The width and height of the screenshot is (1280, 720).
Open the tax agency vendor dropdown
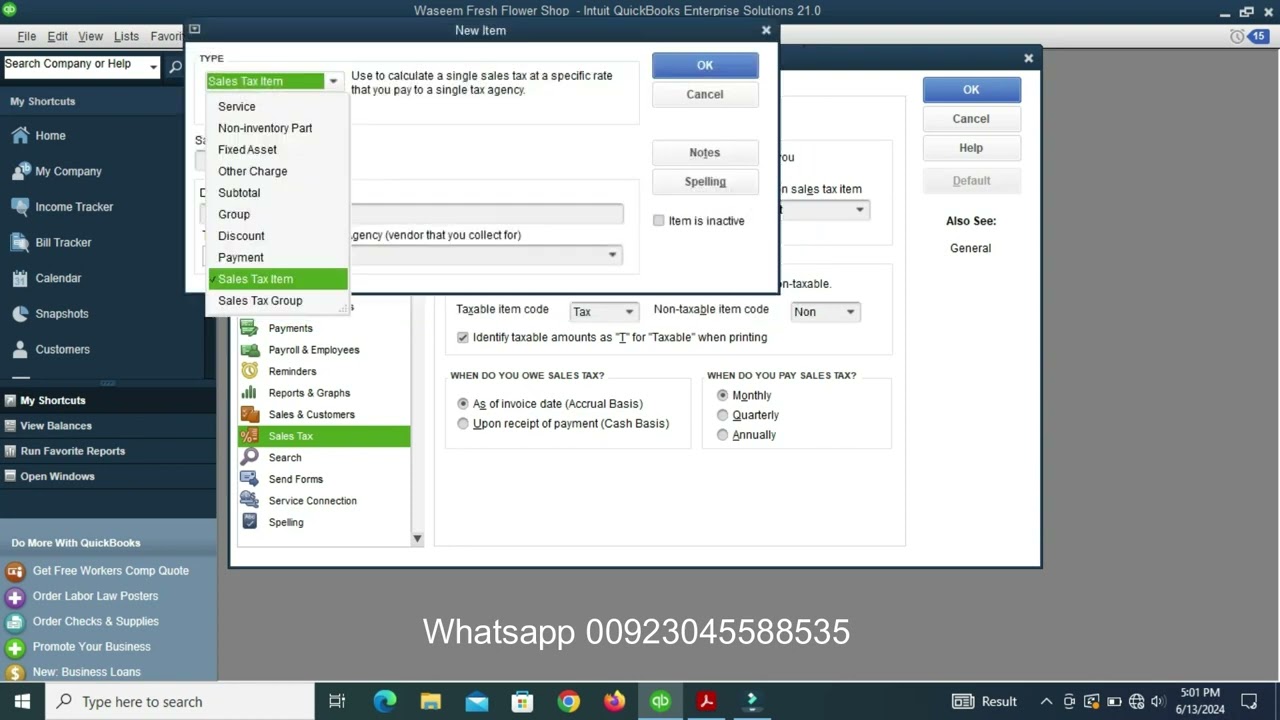[612, 255]
